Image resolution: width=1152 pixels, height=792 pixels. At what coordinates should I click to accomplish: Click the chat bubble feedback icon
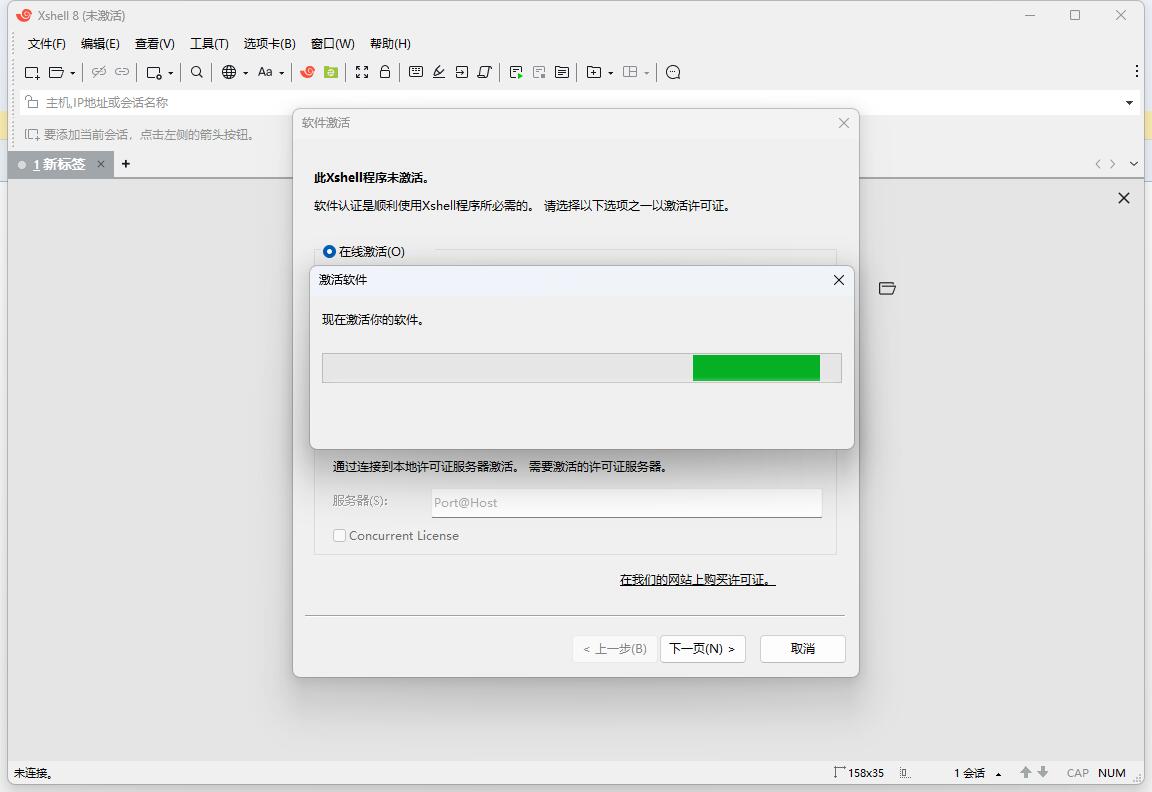tap(673, 72)
